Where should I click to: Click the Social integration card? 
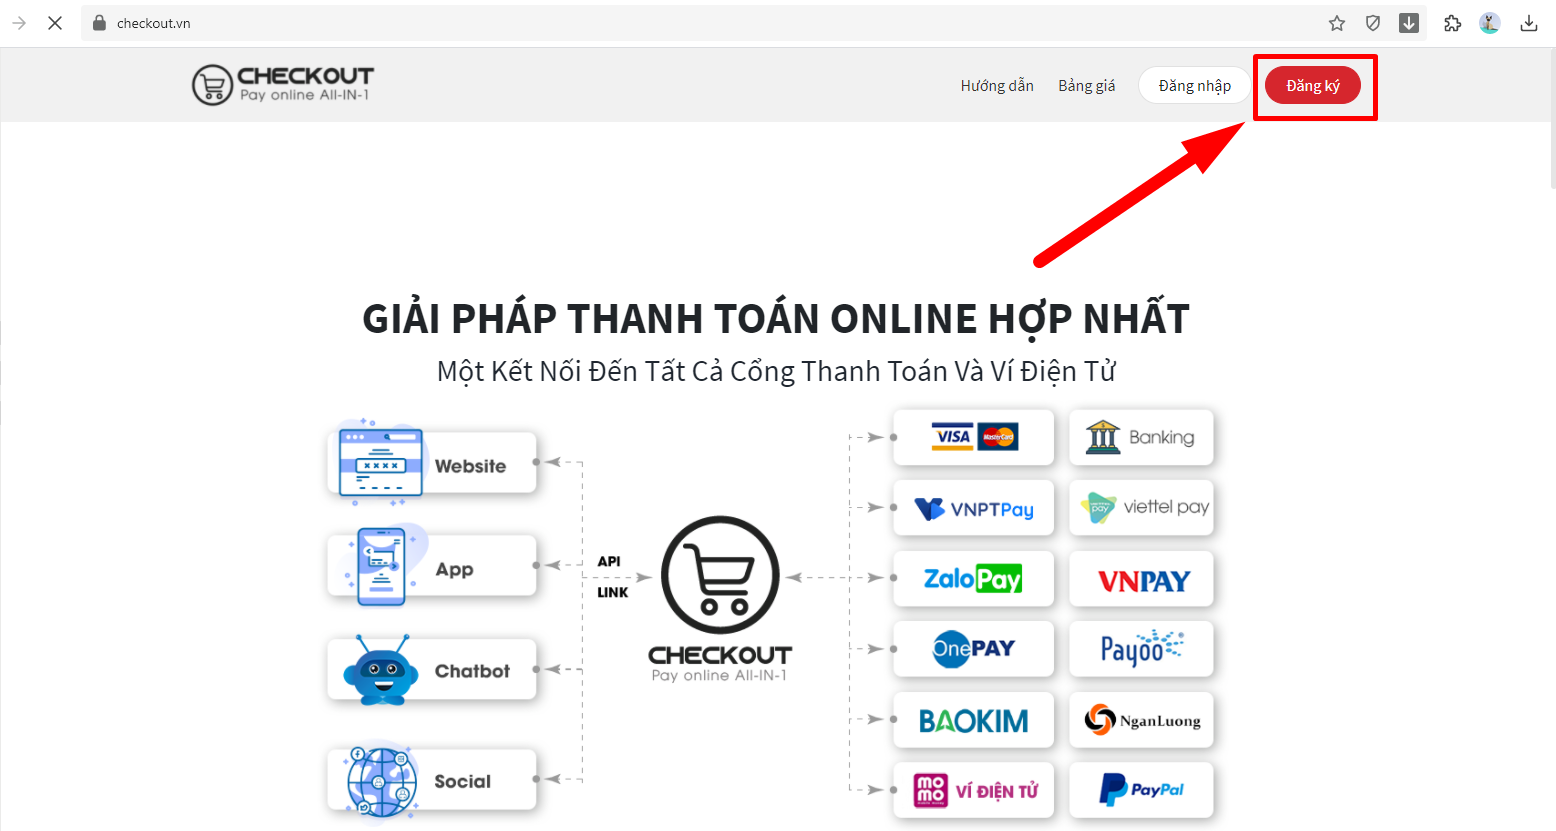click(432, 780)
